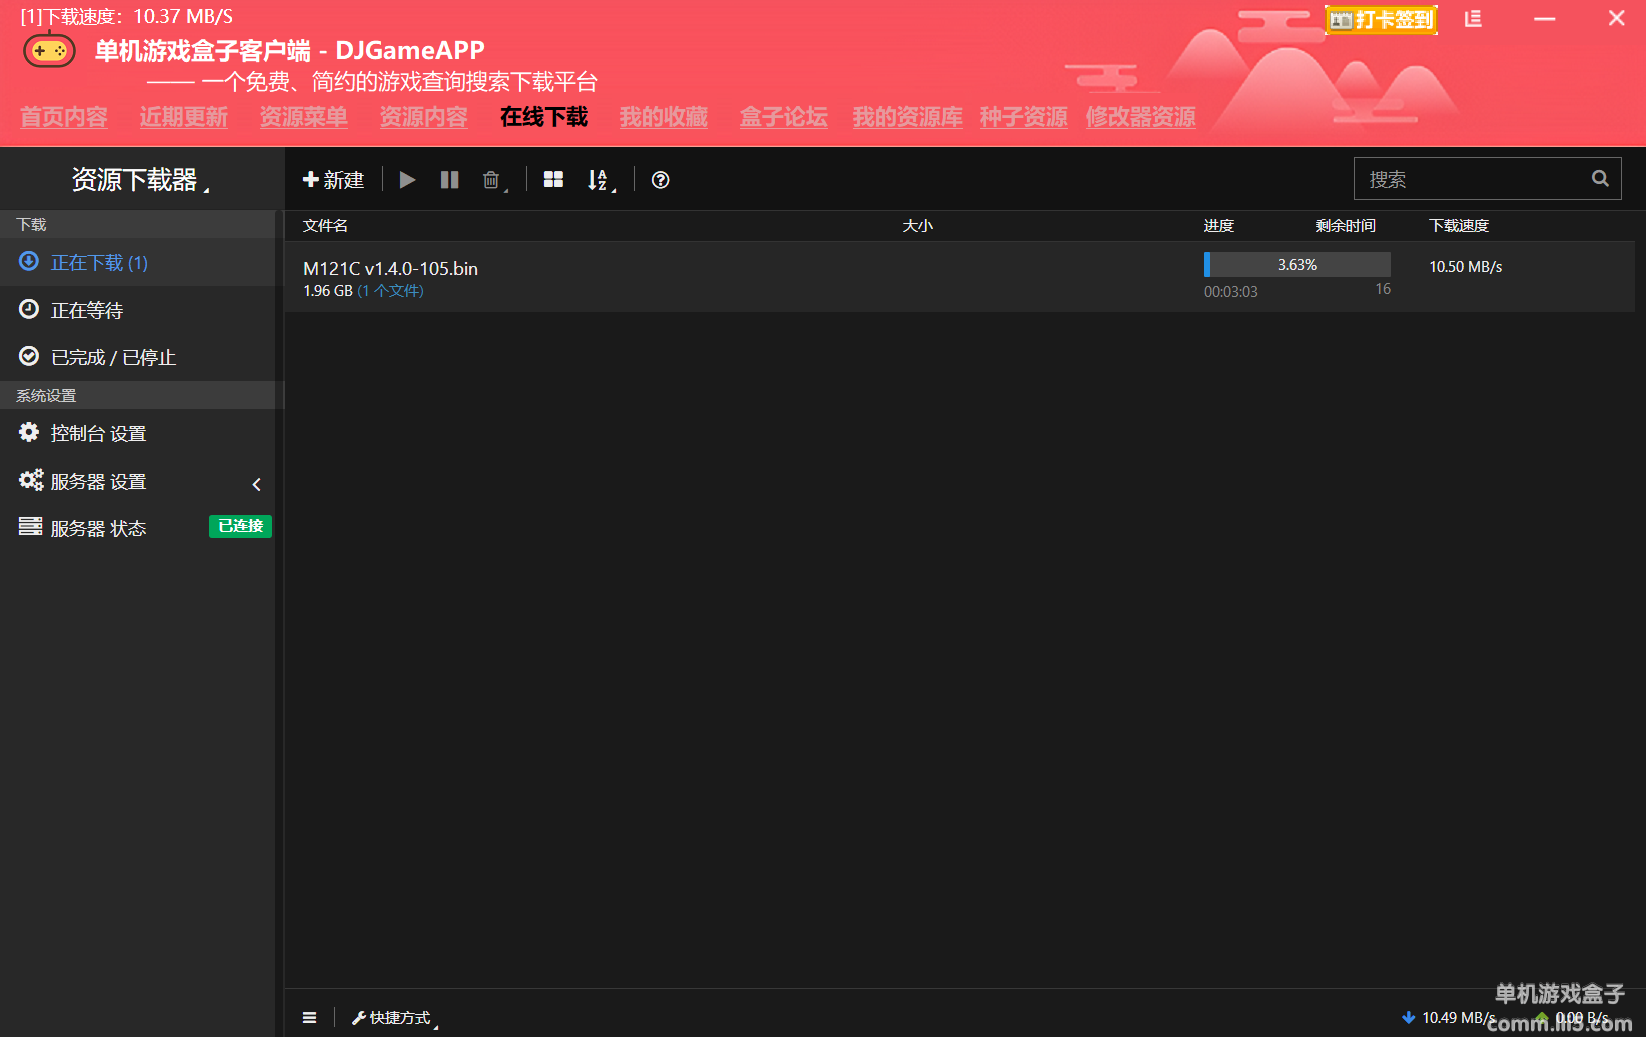Go to 首页内容 tab
The image size is (1646, 1037).
tap(64, 117)
